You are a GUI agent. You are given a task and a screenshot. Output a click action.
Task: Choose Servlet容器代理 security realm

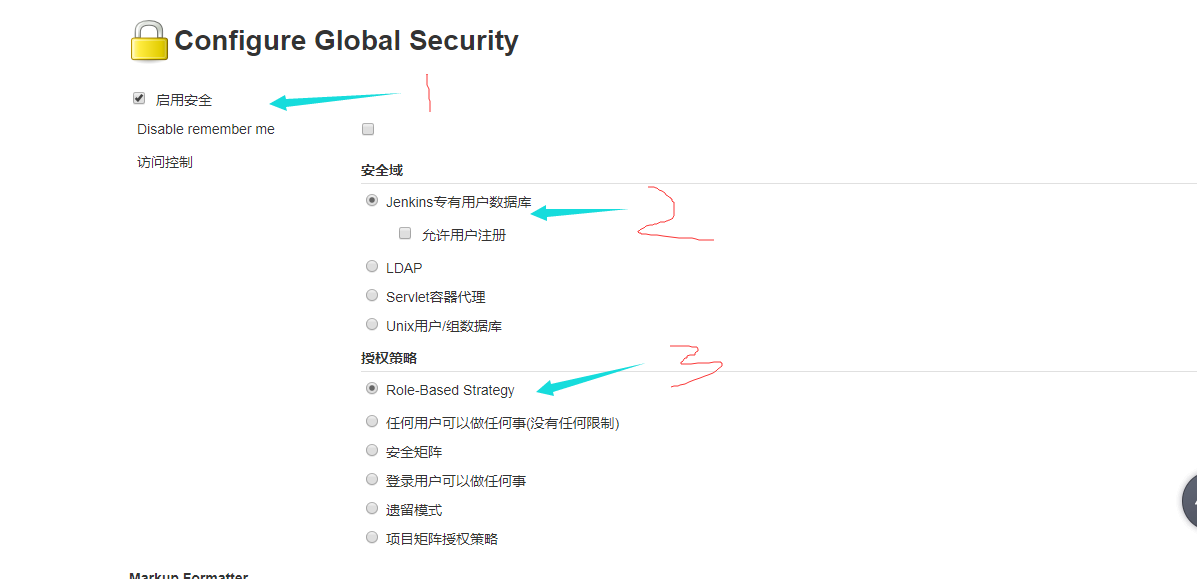pyautogui.click(x=372, y=295)
